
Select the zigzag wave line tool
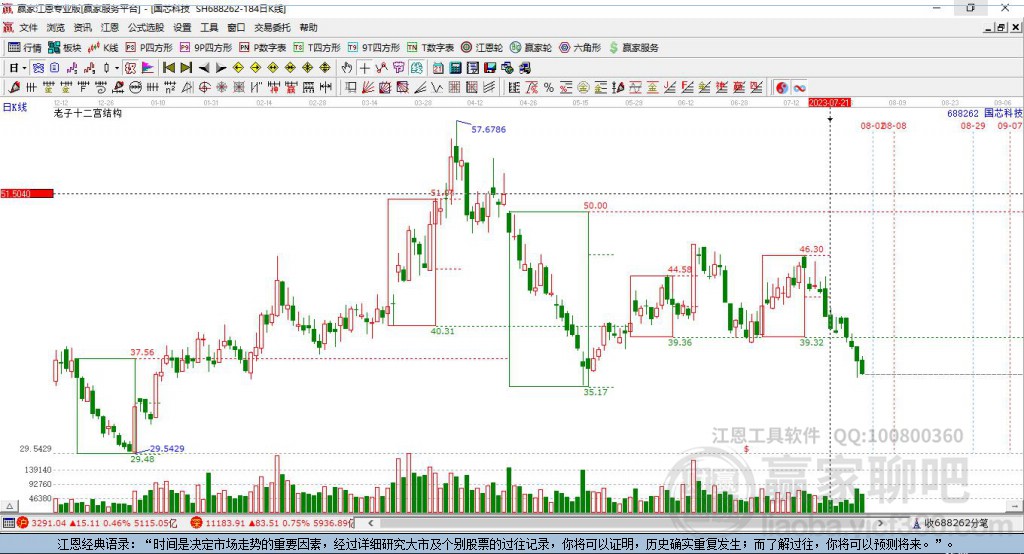click(x=437, y=88)
